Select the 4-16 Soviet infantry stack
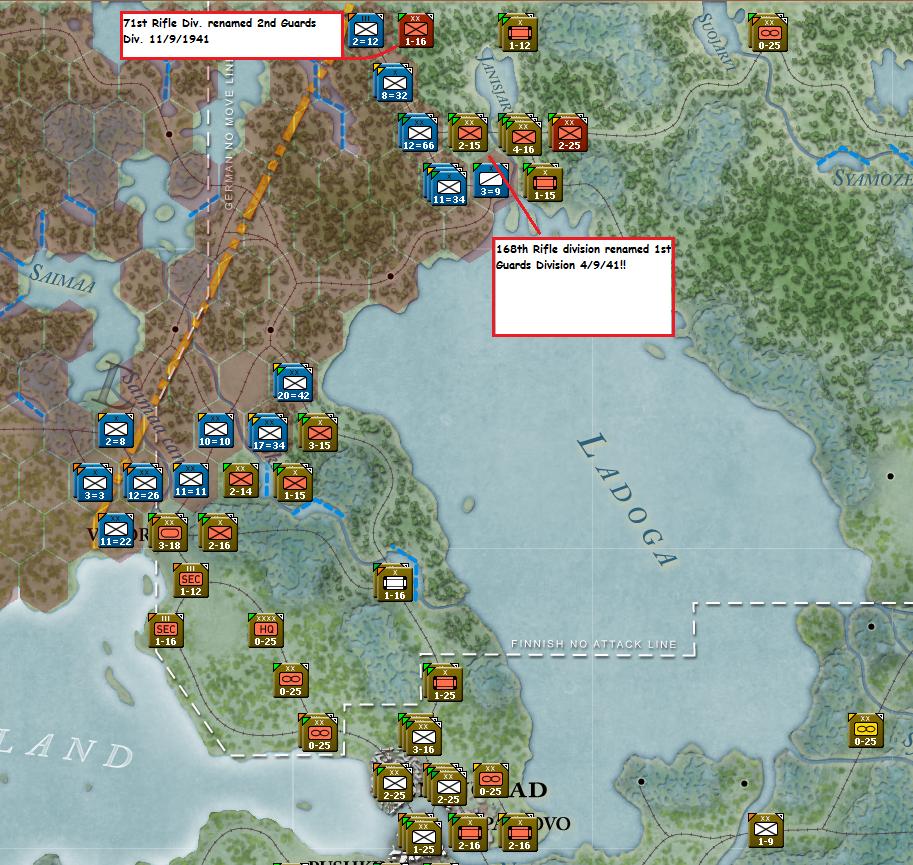The width and height of the screenshot is (913, 865). pyautogui.click(x=521, y=135)
